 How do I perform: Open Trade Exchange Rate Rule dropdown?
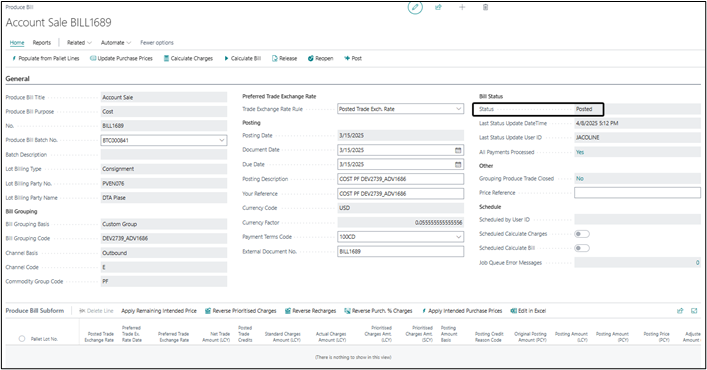point(458,109)
